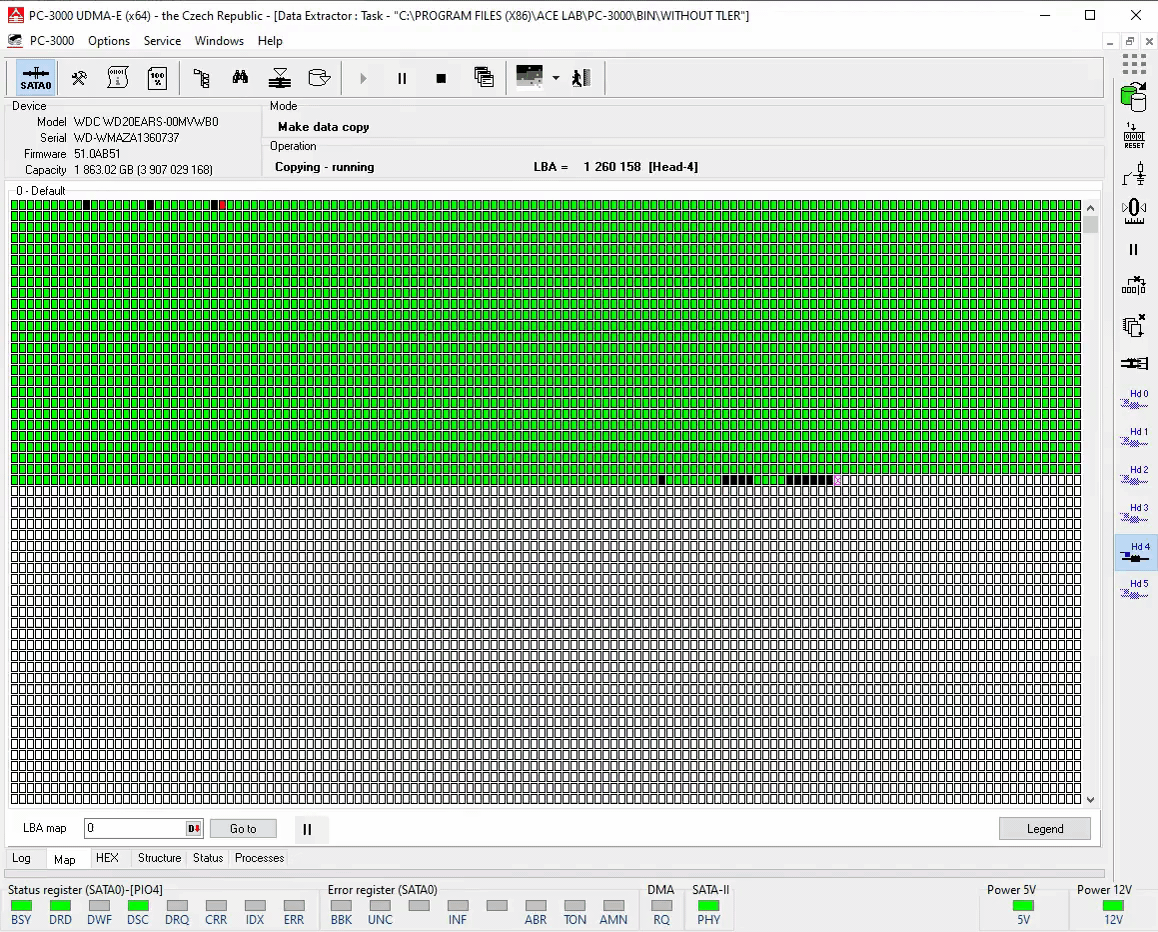Click the 100% document toolbar icon
Image resolution: width=1158 pixels, height=932 pixels.
point(157,78)
